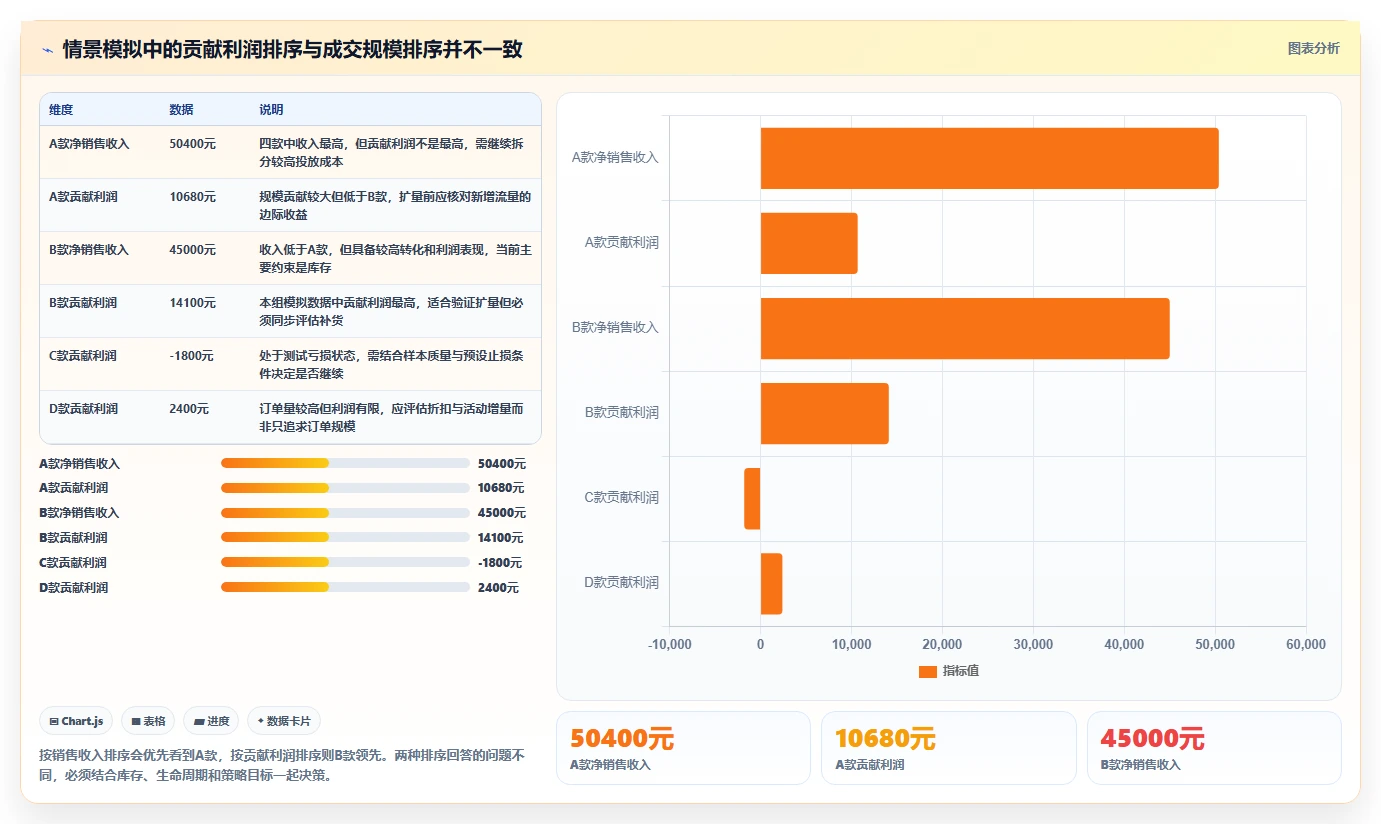Click the C款贡献利润 progress bar

pos(345,562)
